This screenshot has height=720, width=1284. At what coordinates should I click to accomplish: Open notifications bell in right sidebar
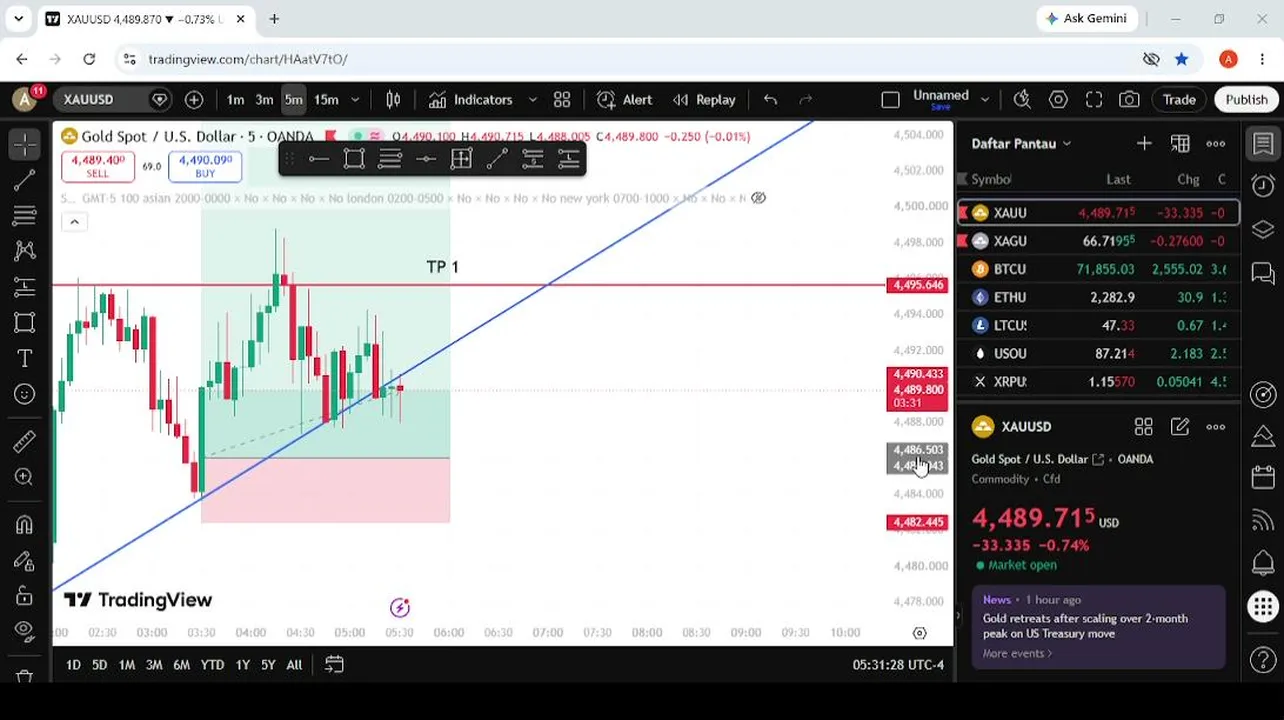1263,562
